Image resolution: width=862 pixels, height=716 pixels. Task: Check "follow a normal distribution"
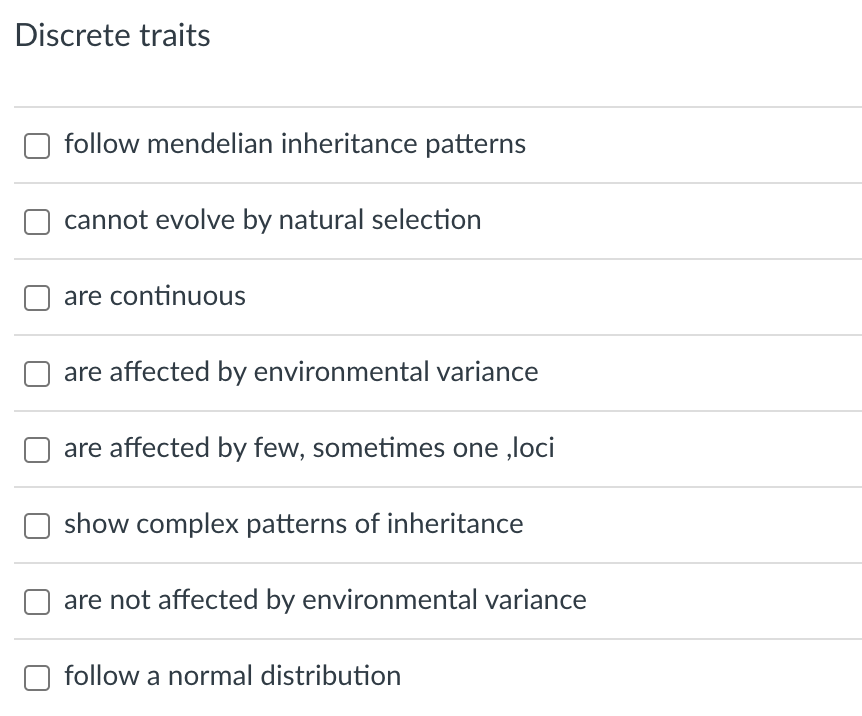37,677
